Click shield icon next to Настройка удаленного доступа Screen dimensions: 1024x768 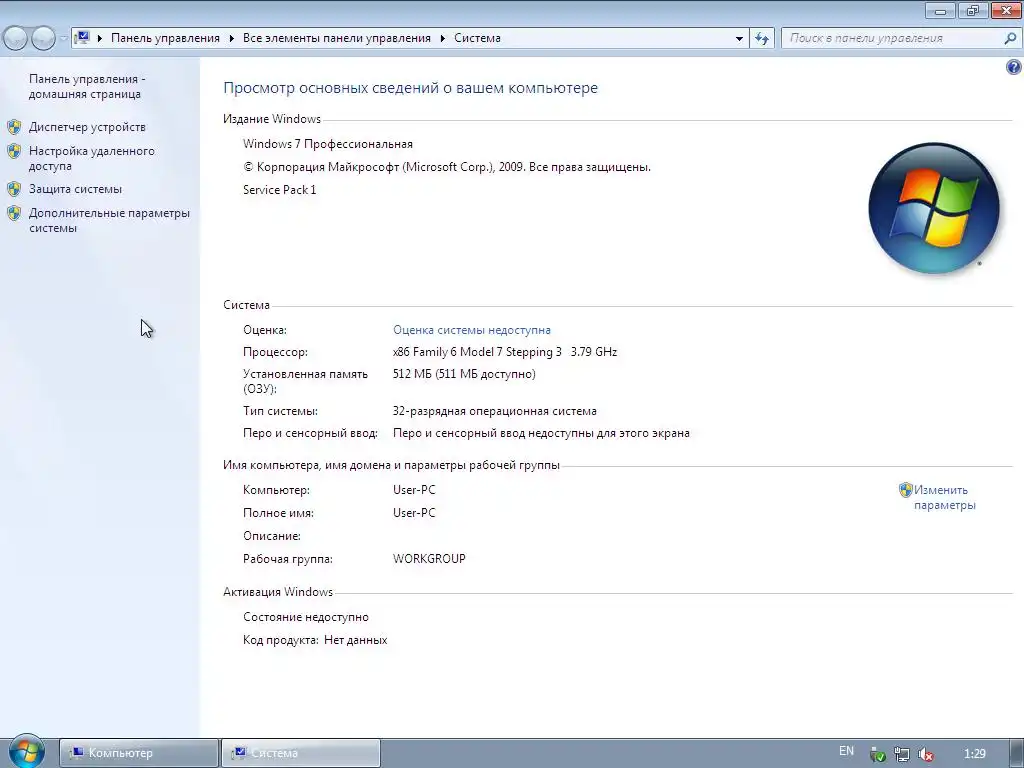tap(14, 151)
